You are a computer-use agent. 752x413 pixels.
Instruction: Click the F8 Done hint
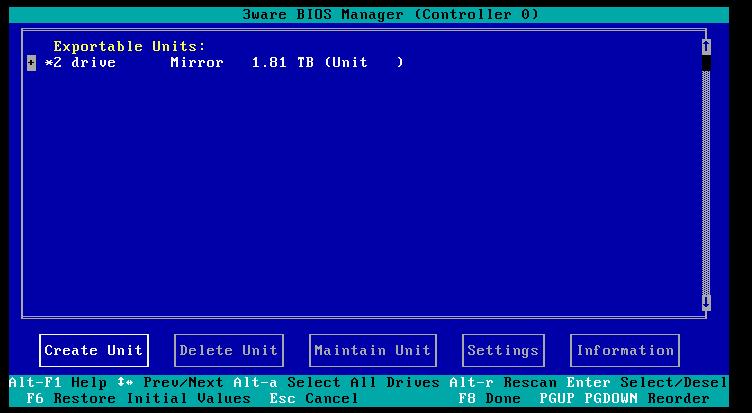pos(489,398)
